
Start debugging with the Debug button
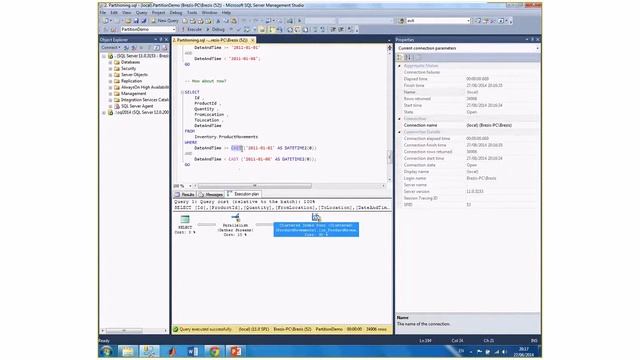tap(215, 29)
